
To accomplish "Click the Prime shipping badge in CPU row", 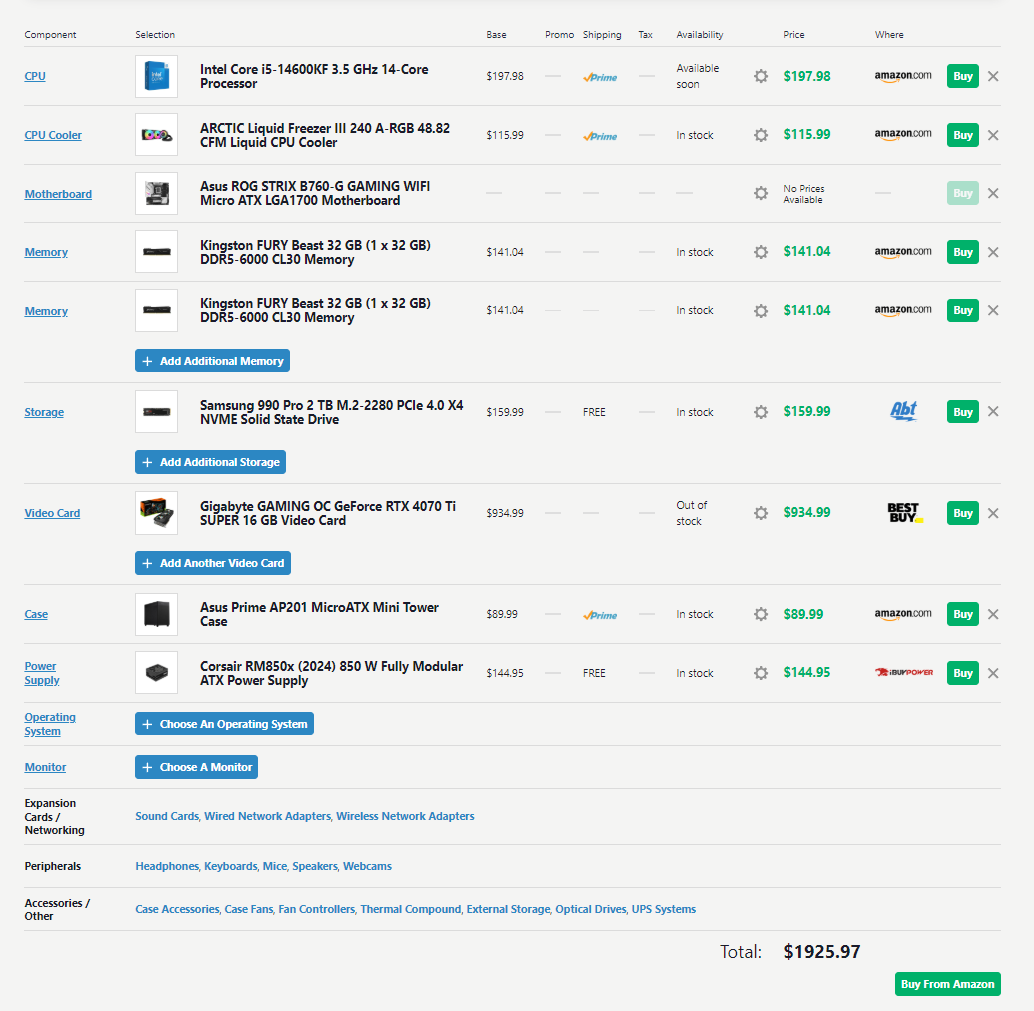I will pos(600,77).
